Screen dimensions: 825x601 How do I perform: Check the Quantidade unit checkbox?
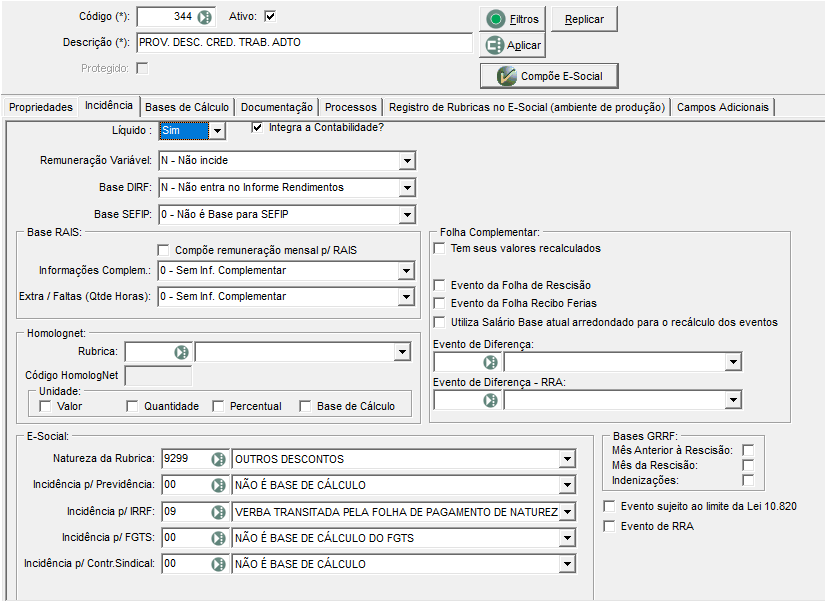click(x=133, y=406)
